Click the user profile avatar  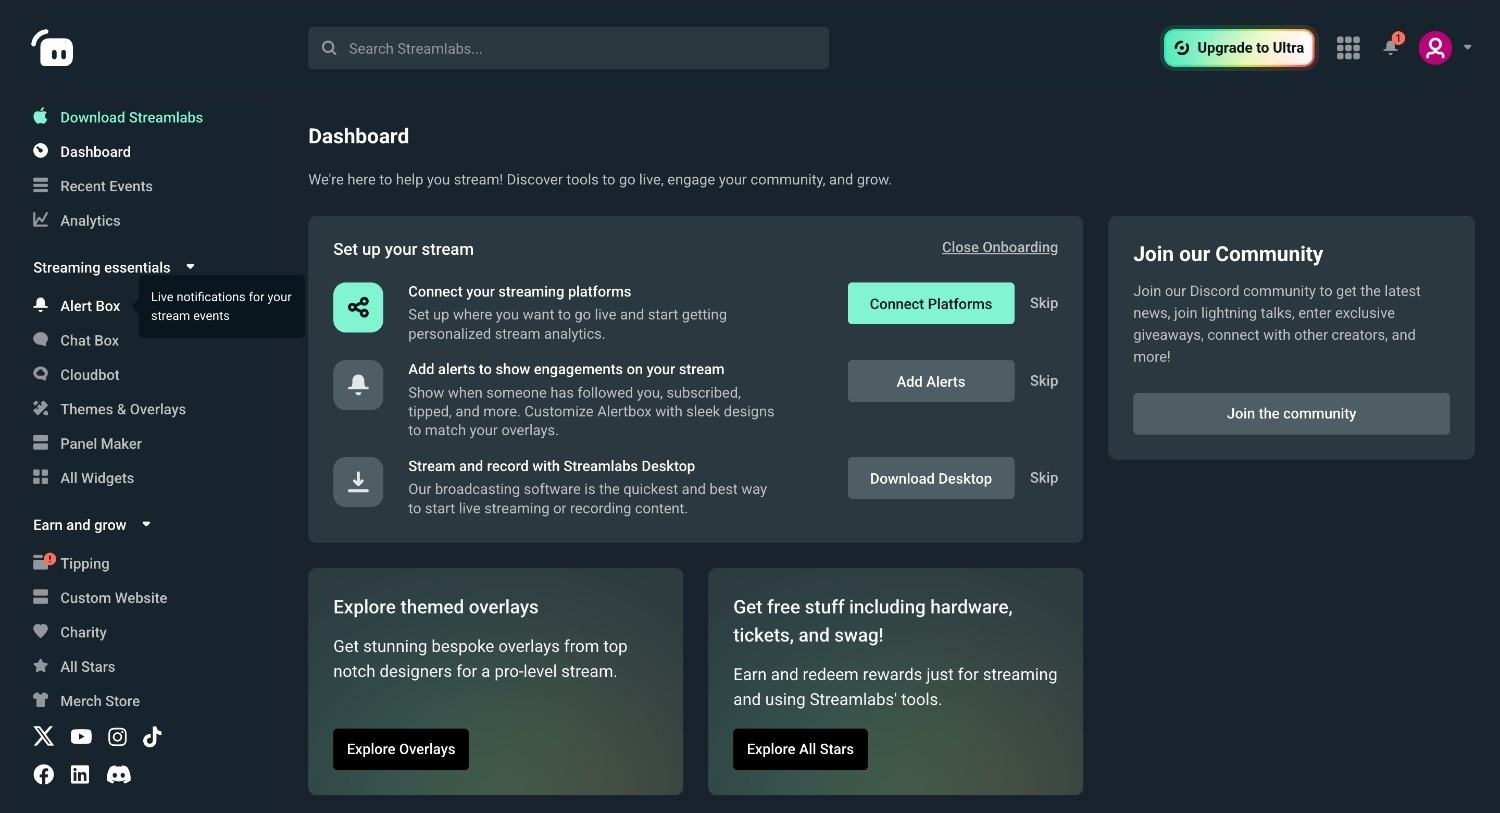point(1435,48)
